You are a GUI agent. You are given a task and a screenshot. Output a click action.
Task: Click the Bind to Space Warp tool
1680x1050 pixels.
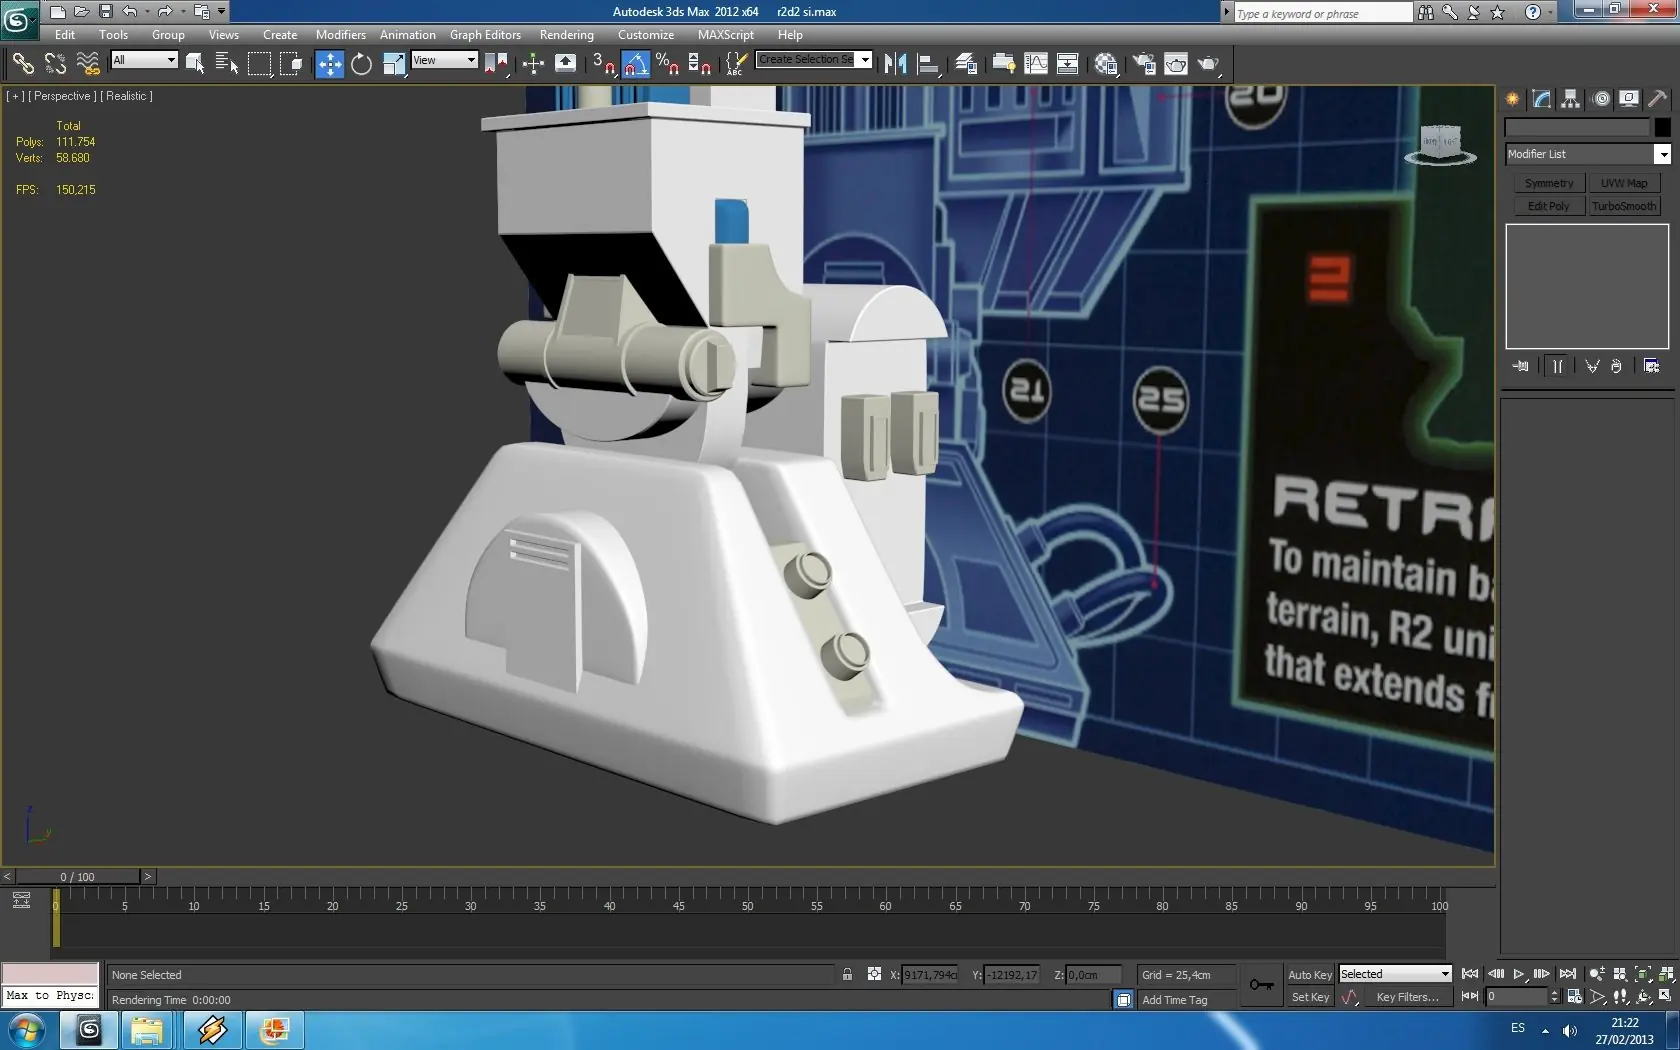pyautogui.click(x=88, y=64)
